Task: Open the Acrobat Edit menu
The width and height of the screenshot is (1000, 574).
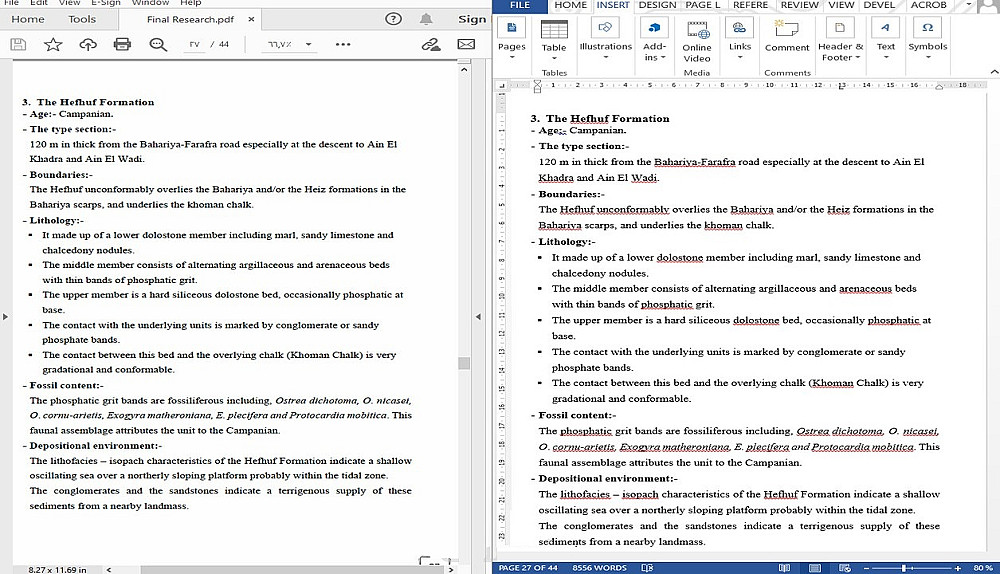Action: pos(39,3)
